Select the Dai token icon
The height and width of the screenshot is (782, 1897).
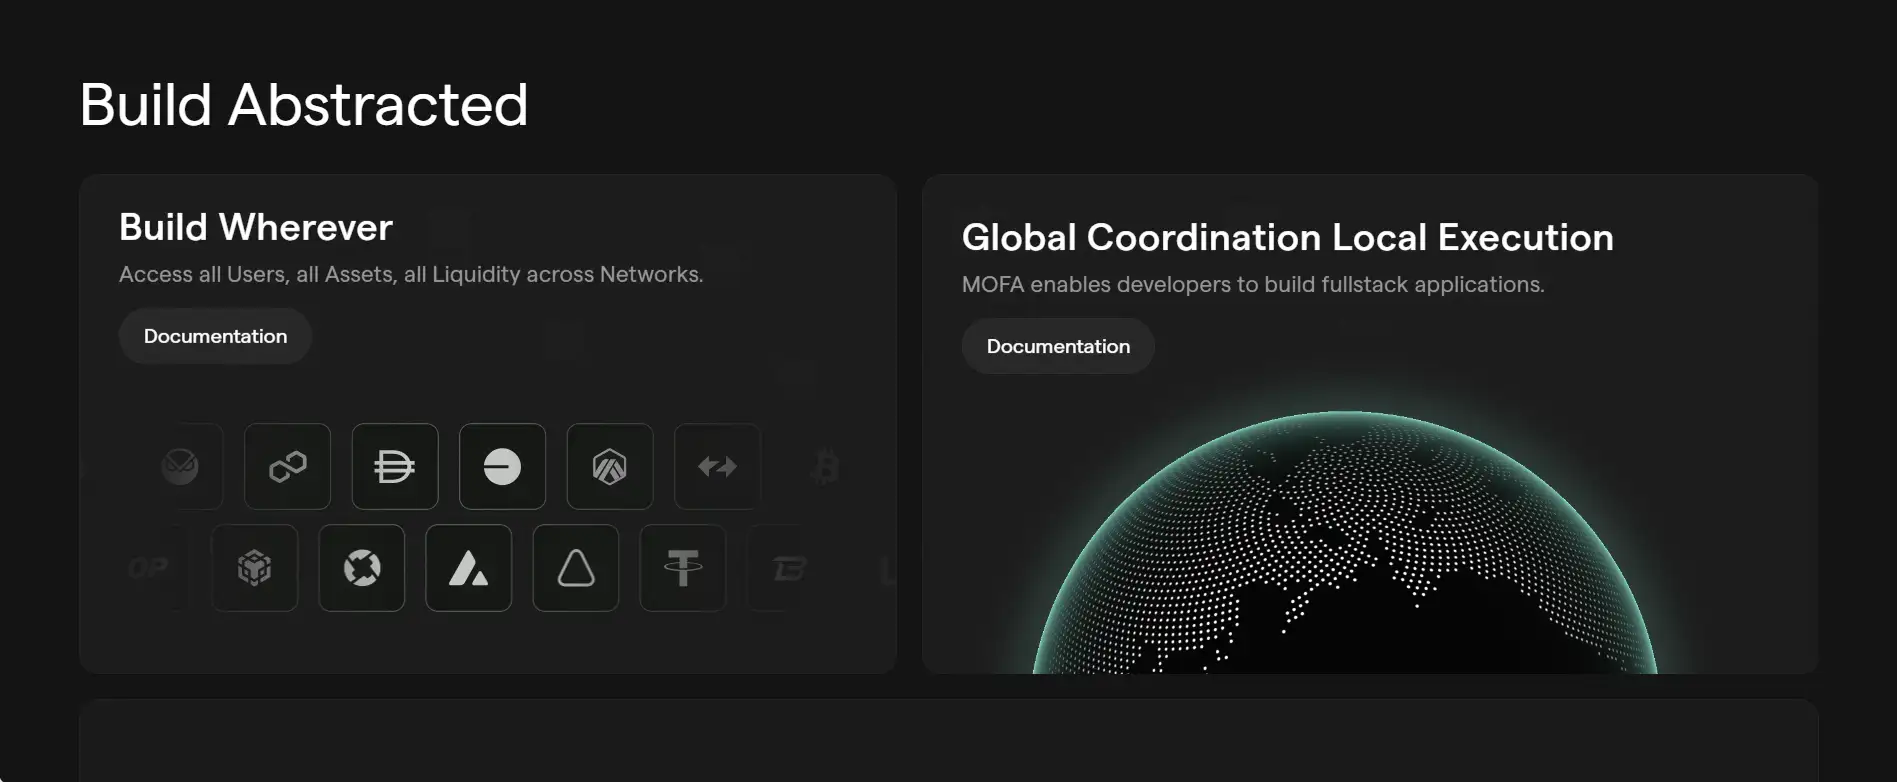(x=395, y=466)
